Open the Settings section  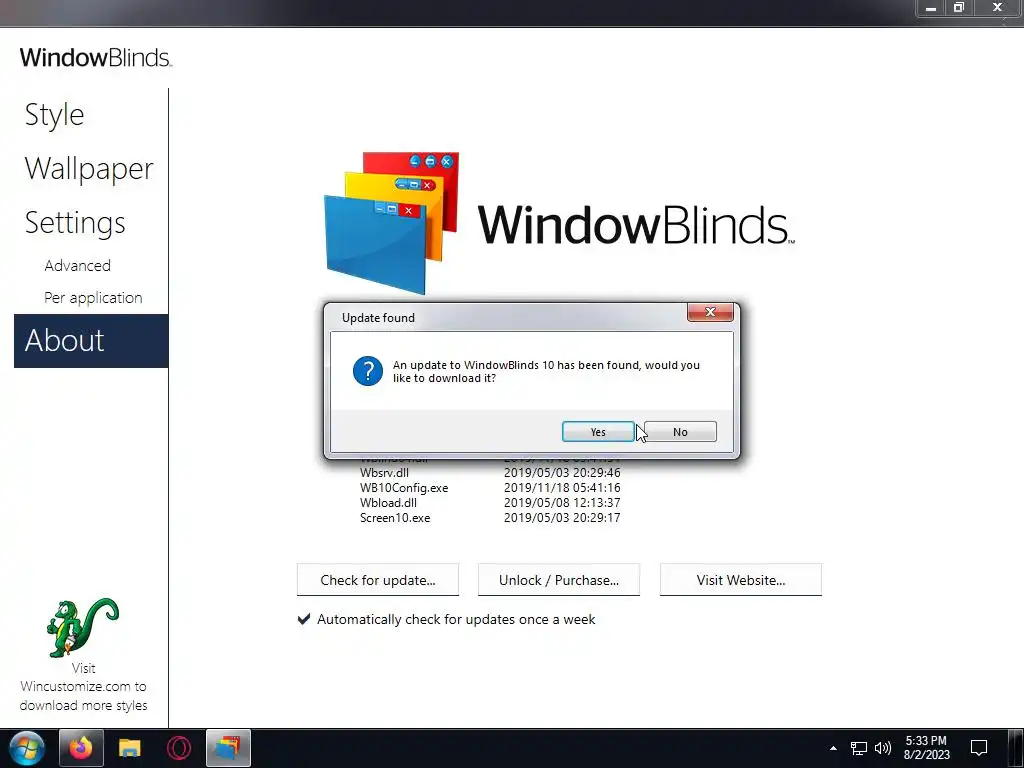(75, 223)
